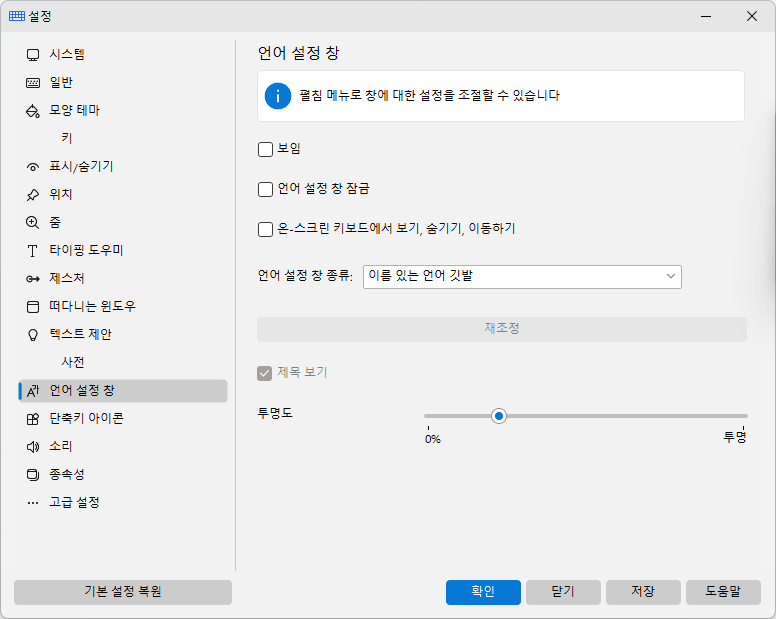Image resolution: width=776 pixels, height=619 pixels.
Task: Click the 위치 pin icon
Action: point(33,195)
